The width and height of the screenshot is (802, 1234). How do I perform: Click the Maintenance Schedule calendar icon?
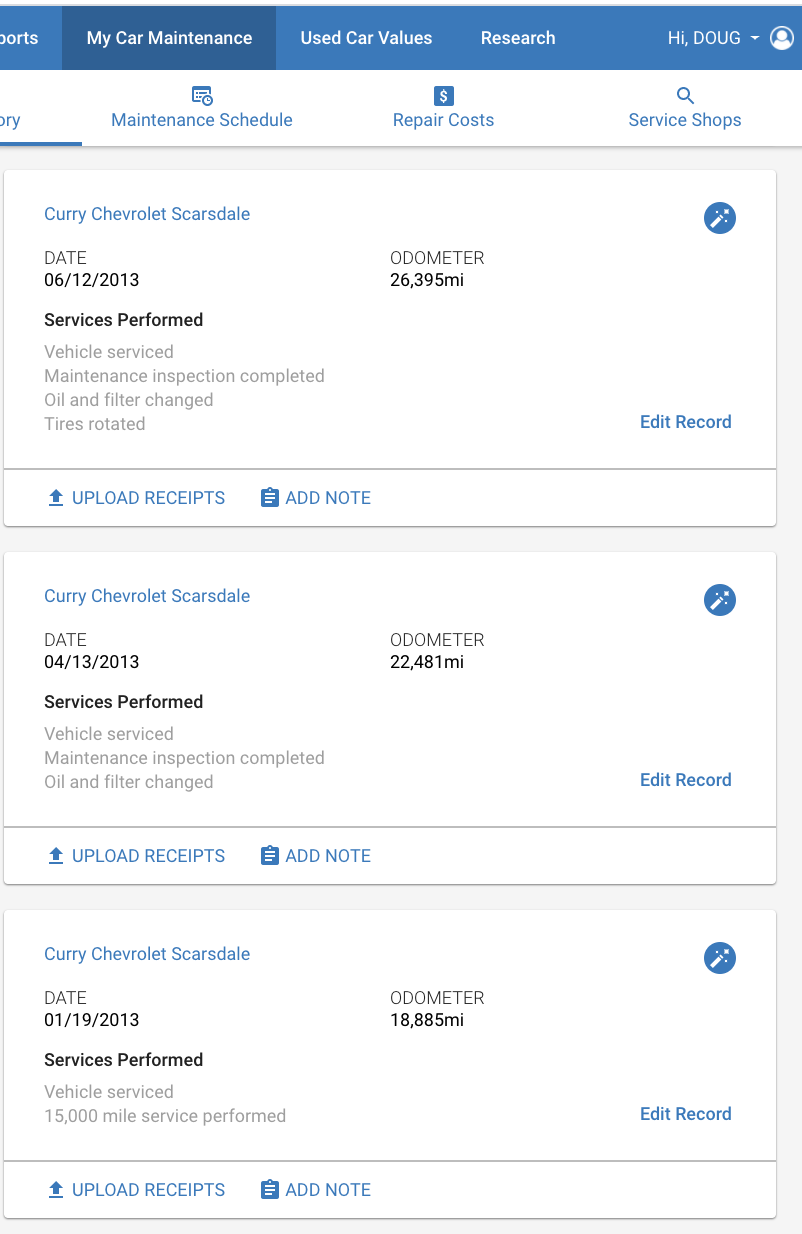click(202, 96)
